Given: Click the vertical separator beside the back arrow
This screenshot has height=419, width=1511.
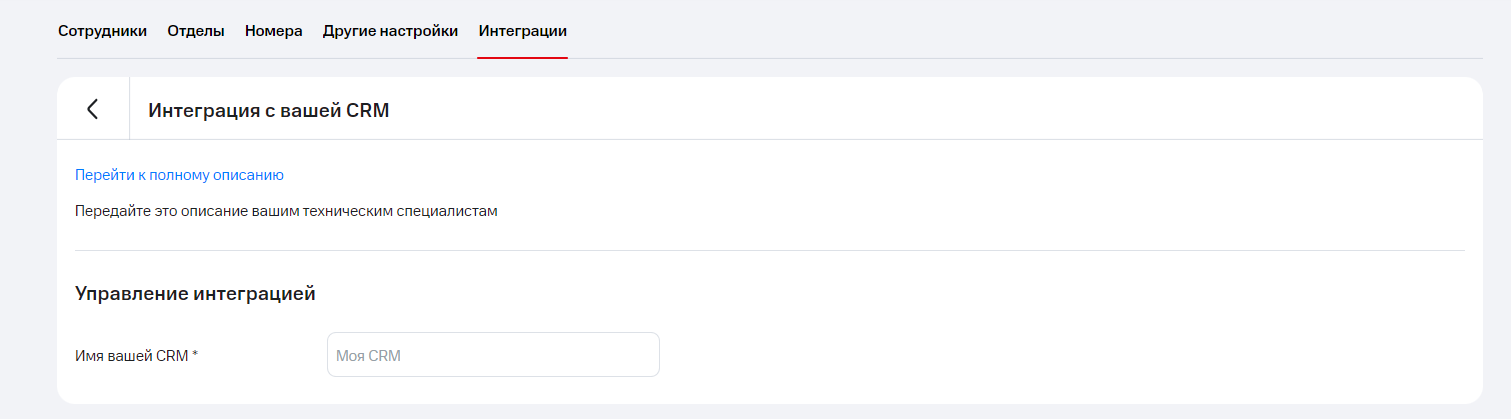Looking at the screenshot, I should click(129, 109).
